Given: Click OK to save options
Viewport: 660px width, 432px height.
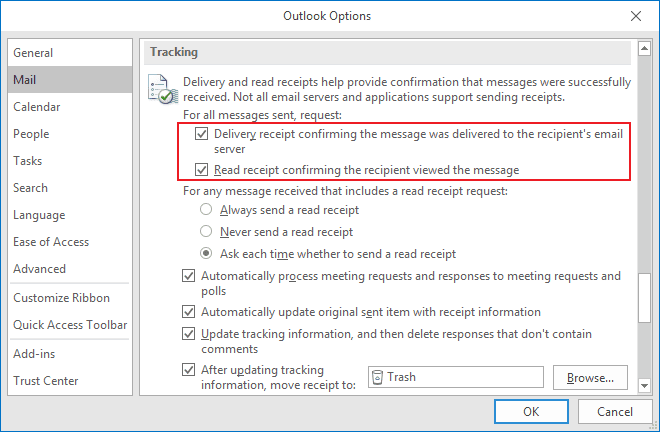Looking at the screenshot, I should [x=531, y=411].
